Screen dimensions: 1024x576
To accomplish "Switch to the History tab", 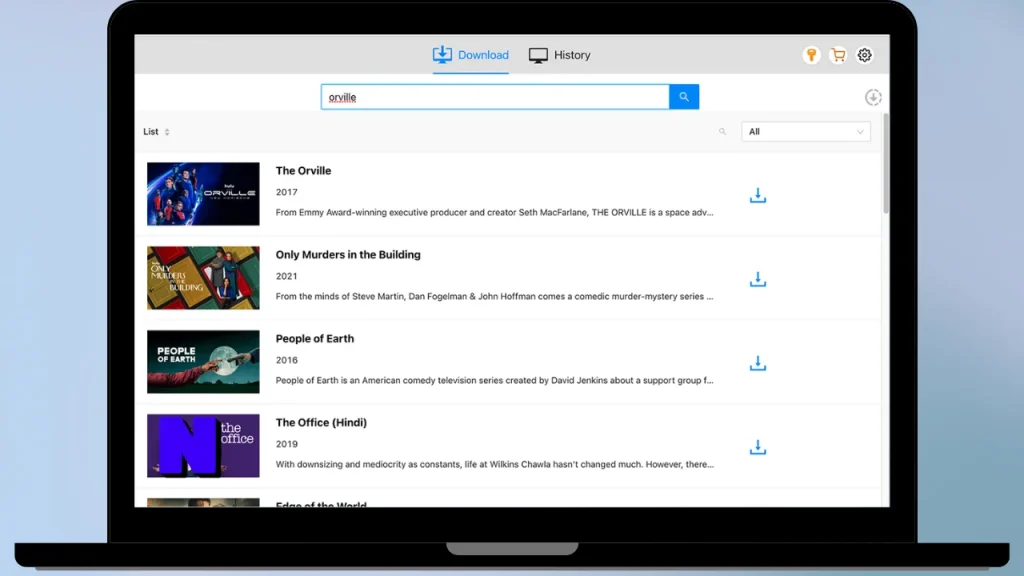I will click(560, 55).
